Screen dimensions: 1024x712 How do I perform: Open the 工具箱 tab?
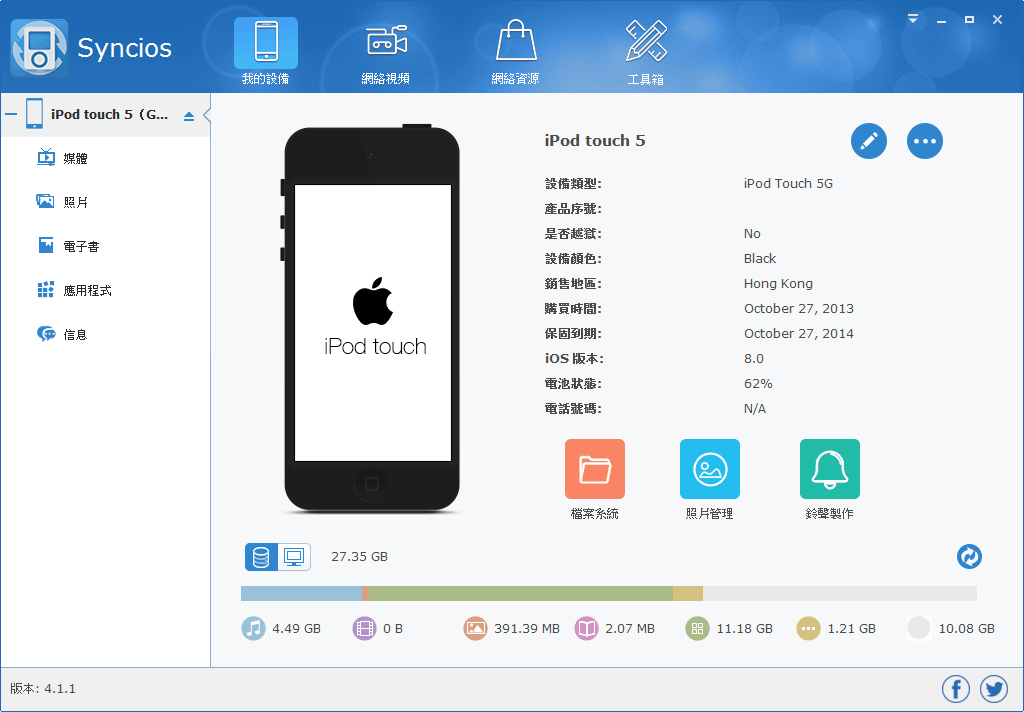point(646,48)
